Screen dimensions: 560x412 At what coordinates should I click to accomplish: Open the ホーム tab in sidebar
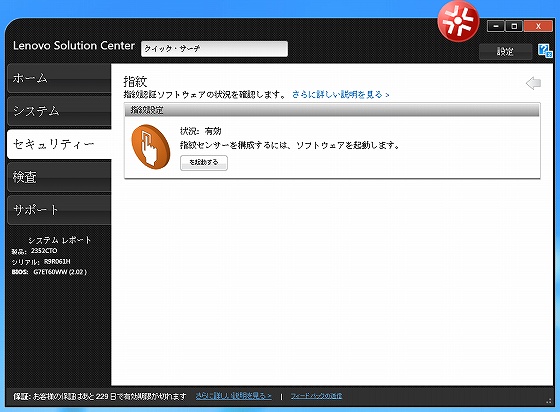coord(59,78)
